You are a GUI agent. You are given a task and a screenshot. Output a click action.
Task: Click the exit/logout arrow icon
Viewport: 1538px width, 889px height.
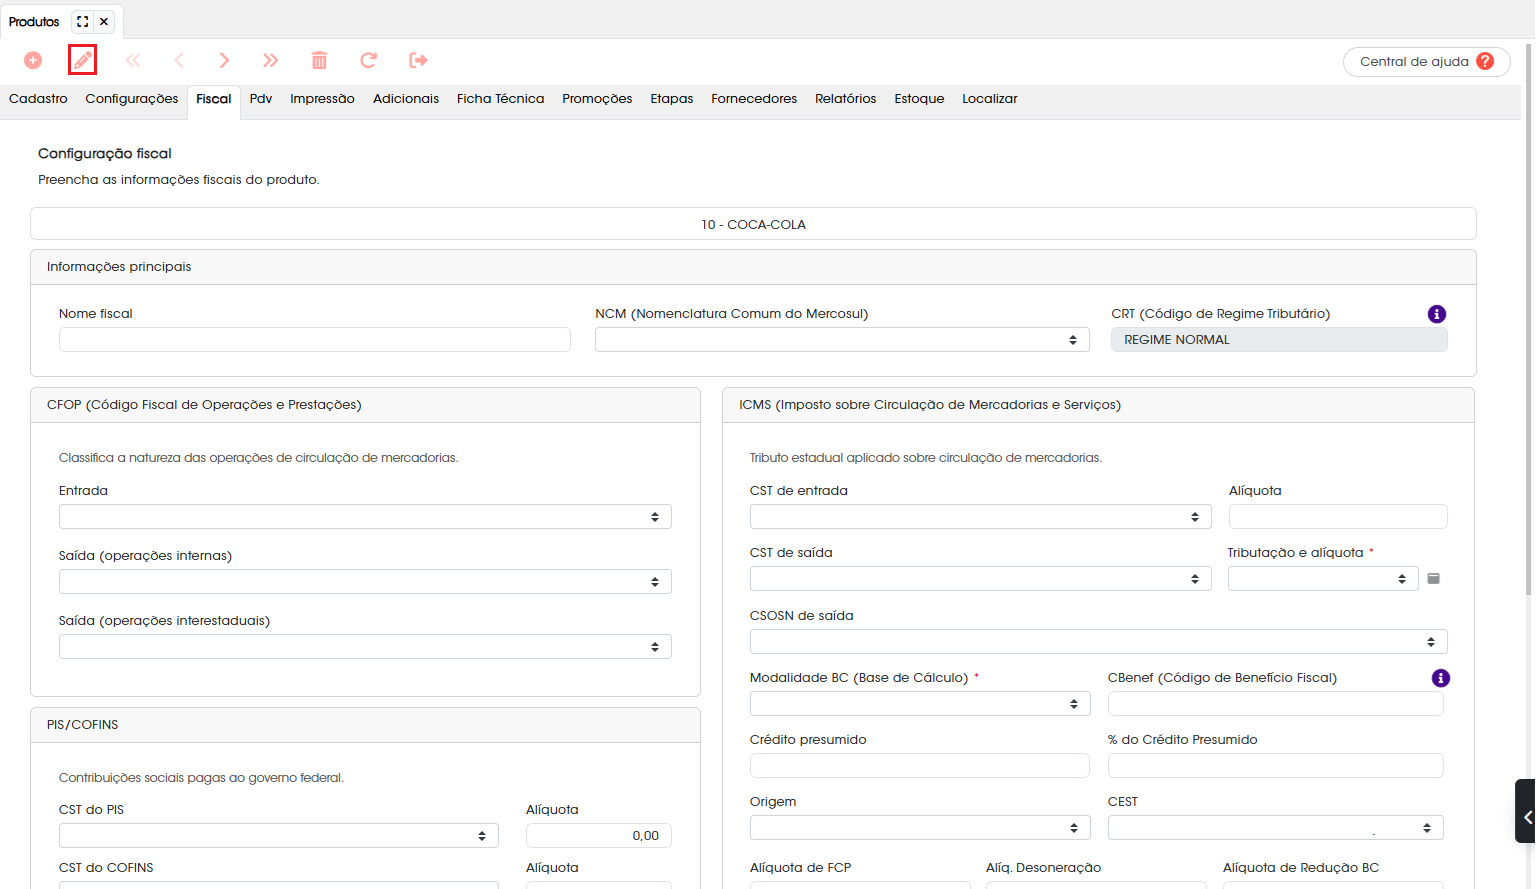click(418, 60)
